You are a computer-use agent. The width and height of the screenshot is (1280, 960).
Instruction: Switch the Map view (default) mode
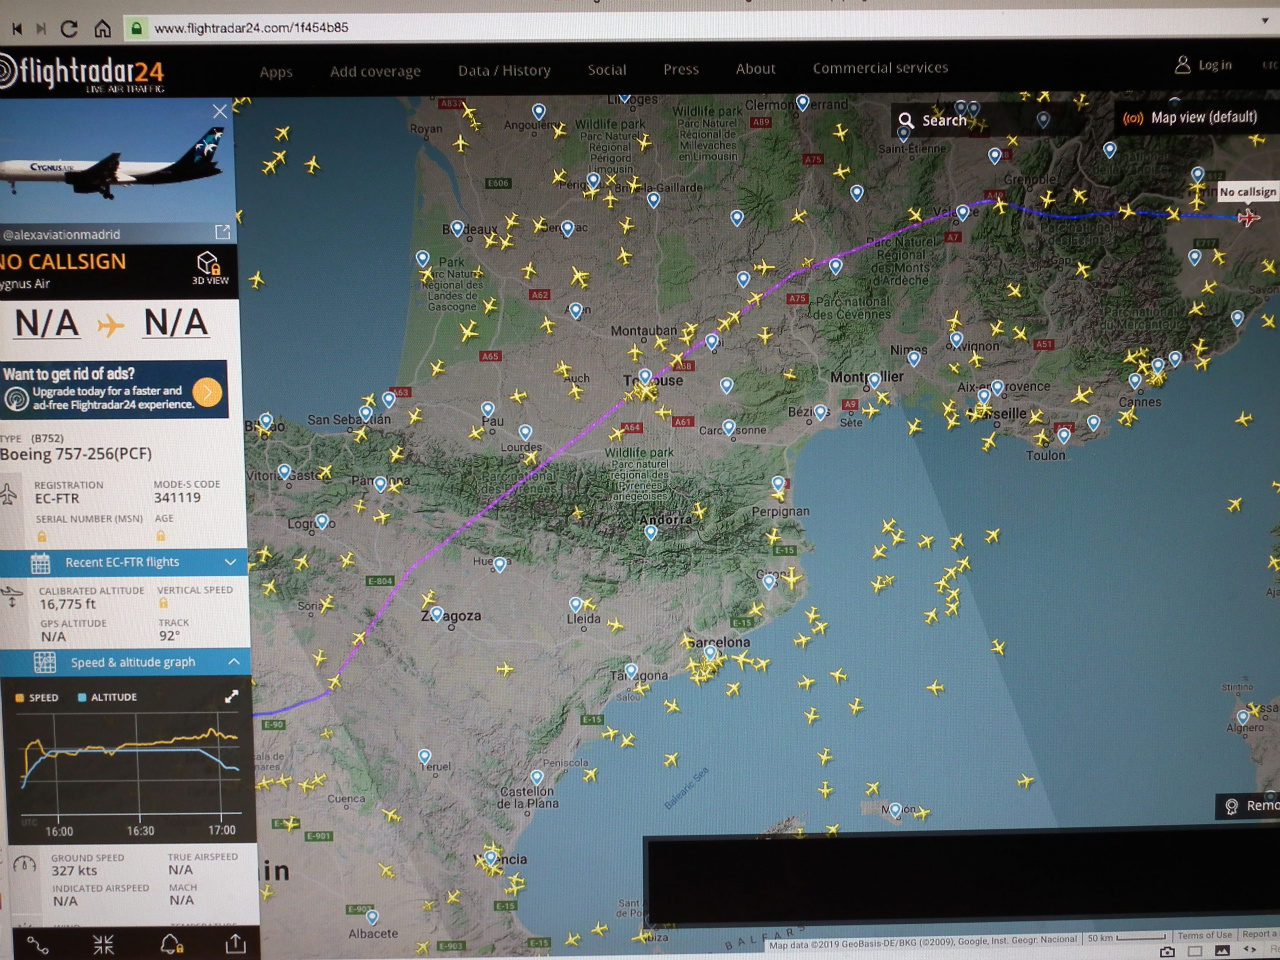[x=1190, y=118]
